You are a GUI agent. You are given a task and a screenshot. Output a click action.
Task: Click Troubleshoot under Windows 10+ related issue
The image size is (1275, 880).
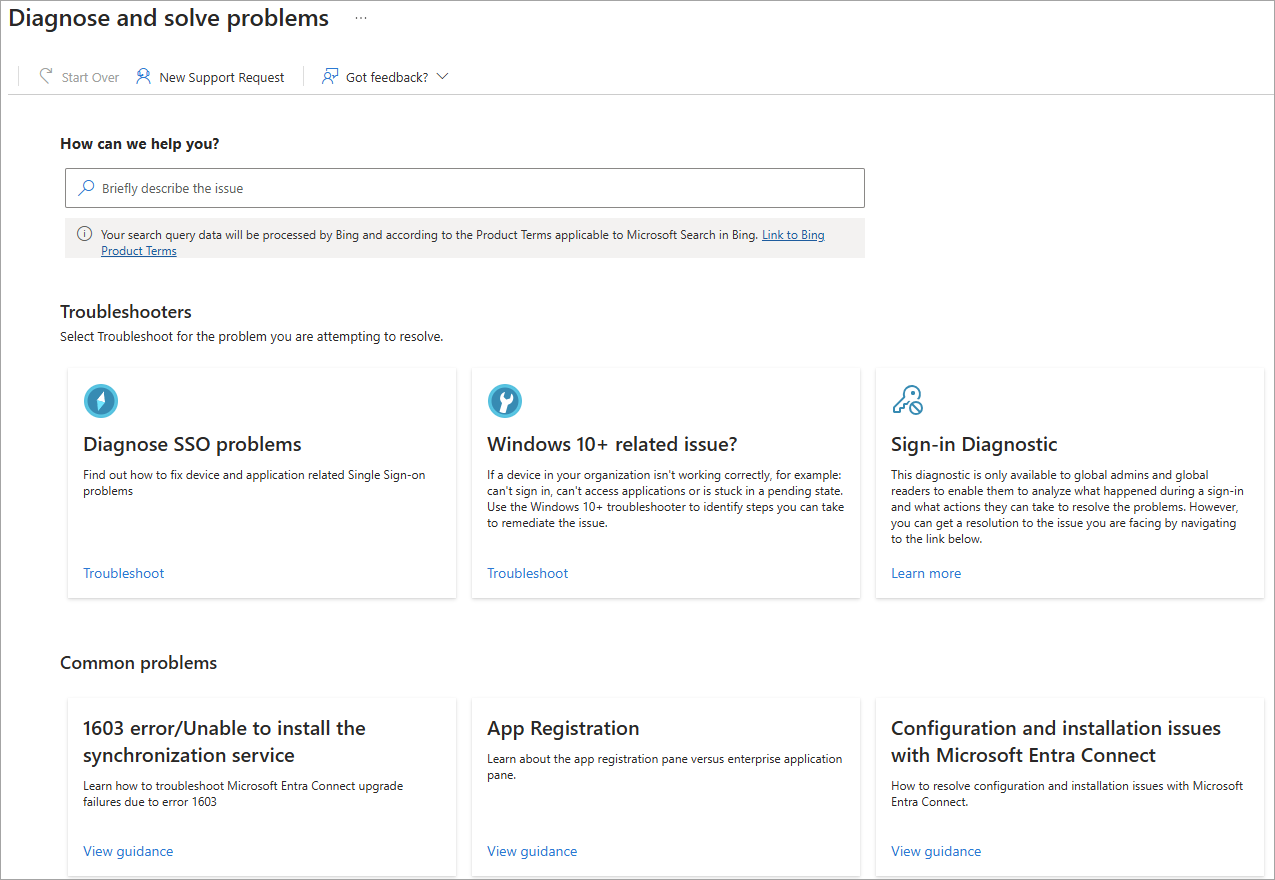tap(528, 573)
